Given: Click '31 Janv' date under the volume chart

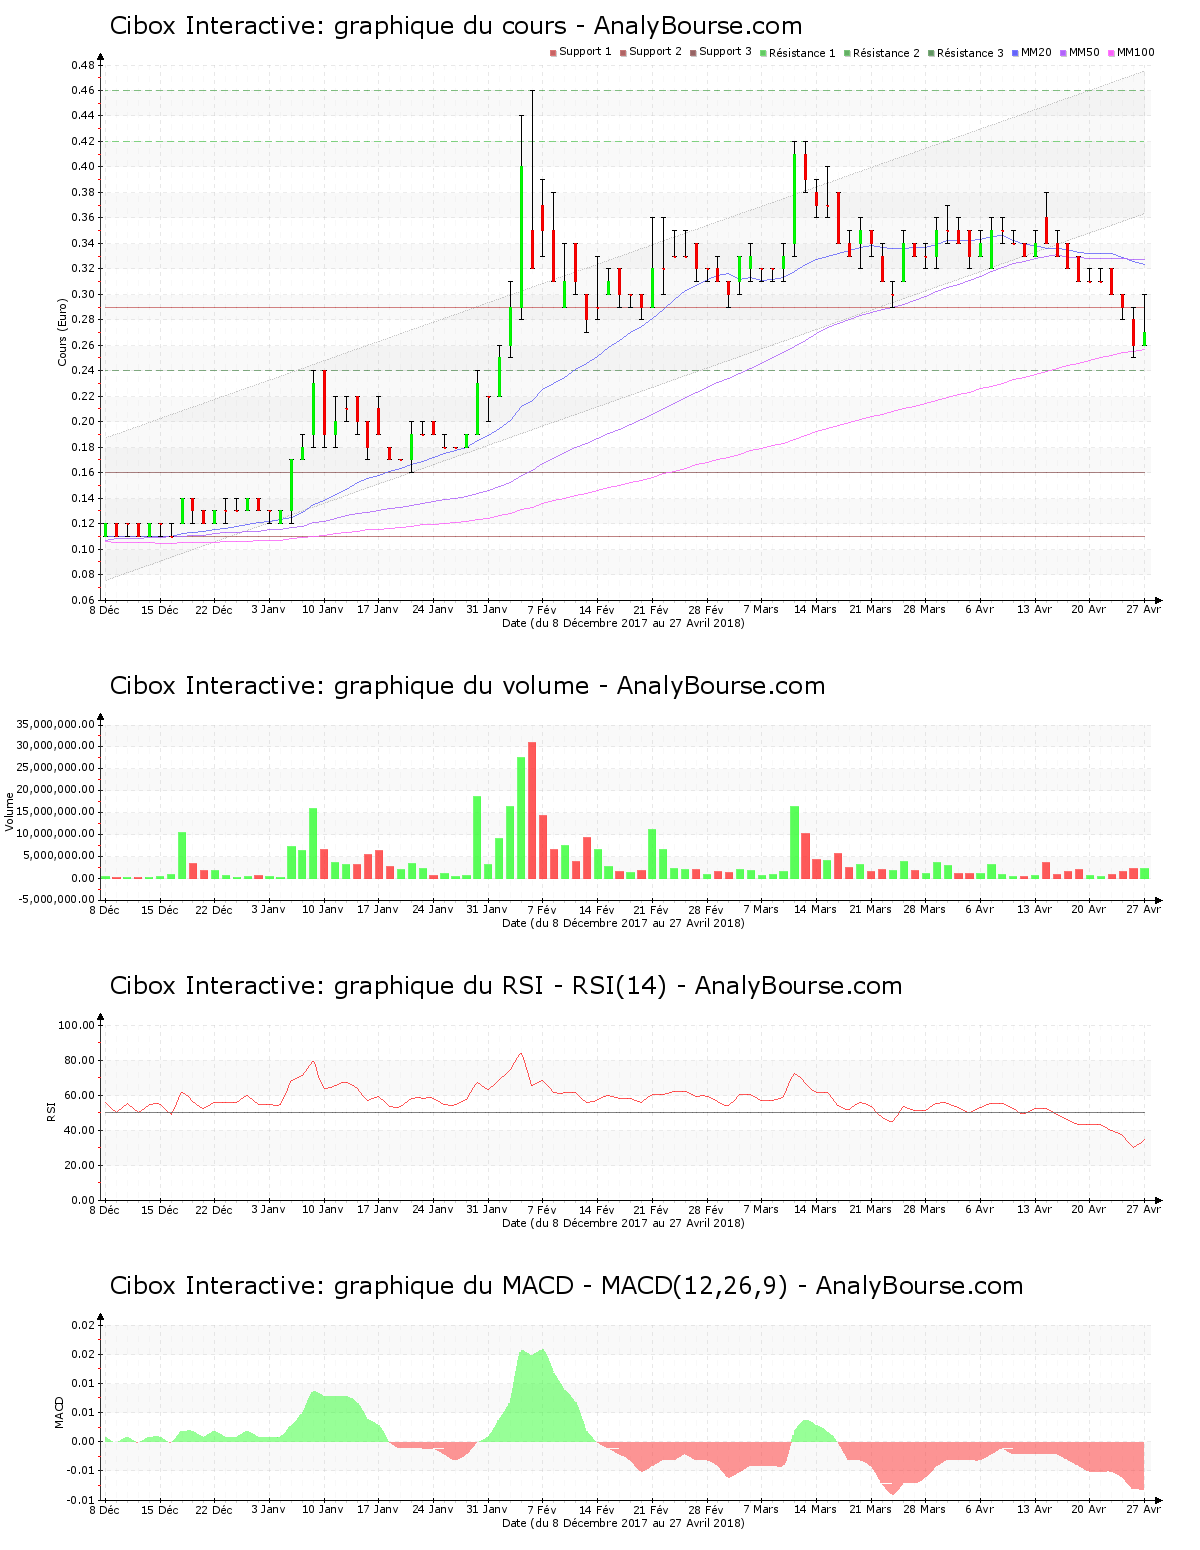Looking at the screenshot, I should tap(487, 910).
